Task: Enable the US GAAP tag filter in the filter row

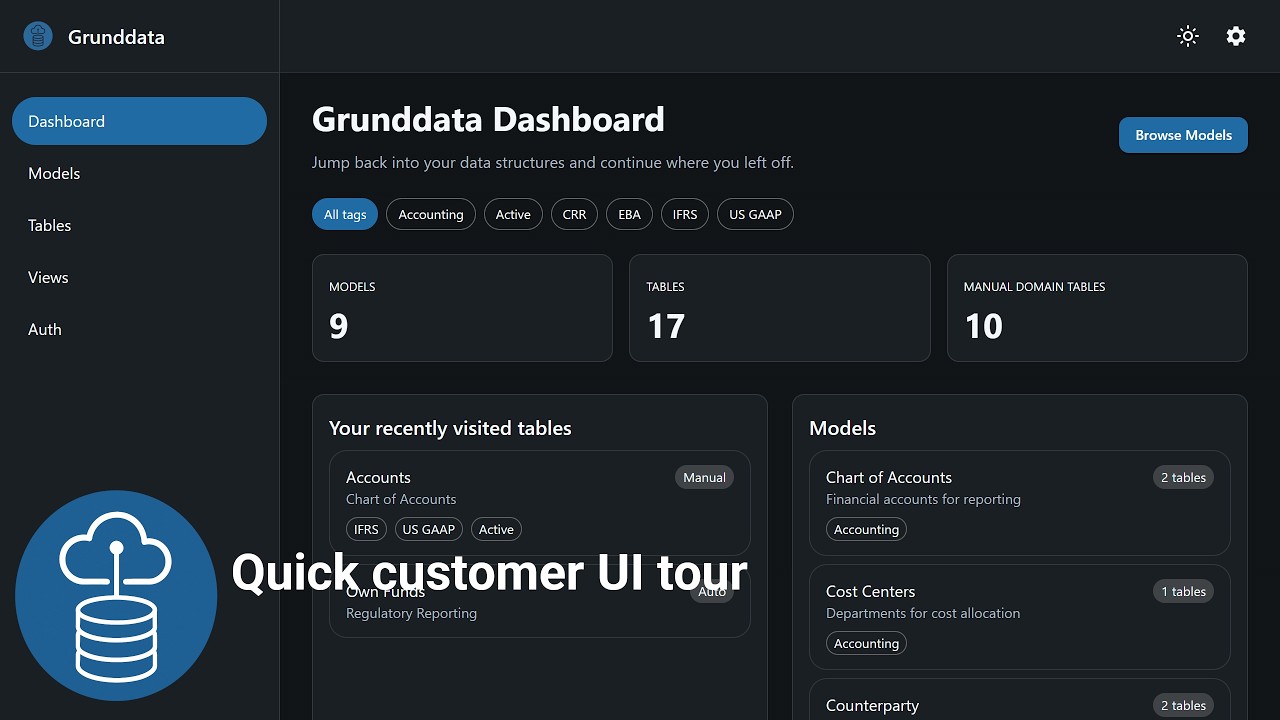Action: (755, 214)
